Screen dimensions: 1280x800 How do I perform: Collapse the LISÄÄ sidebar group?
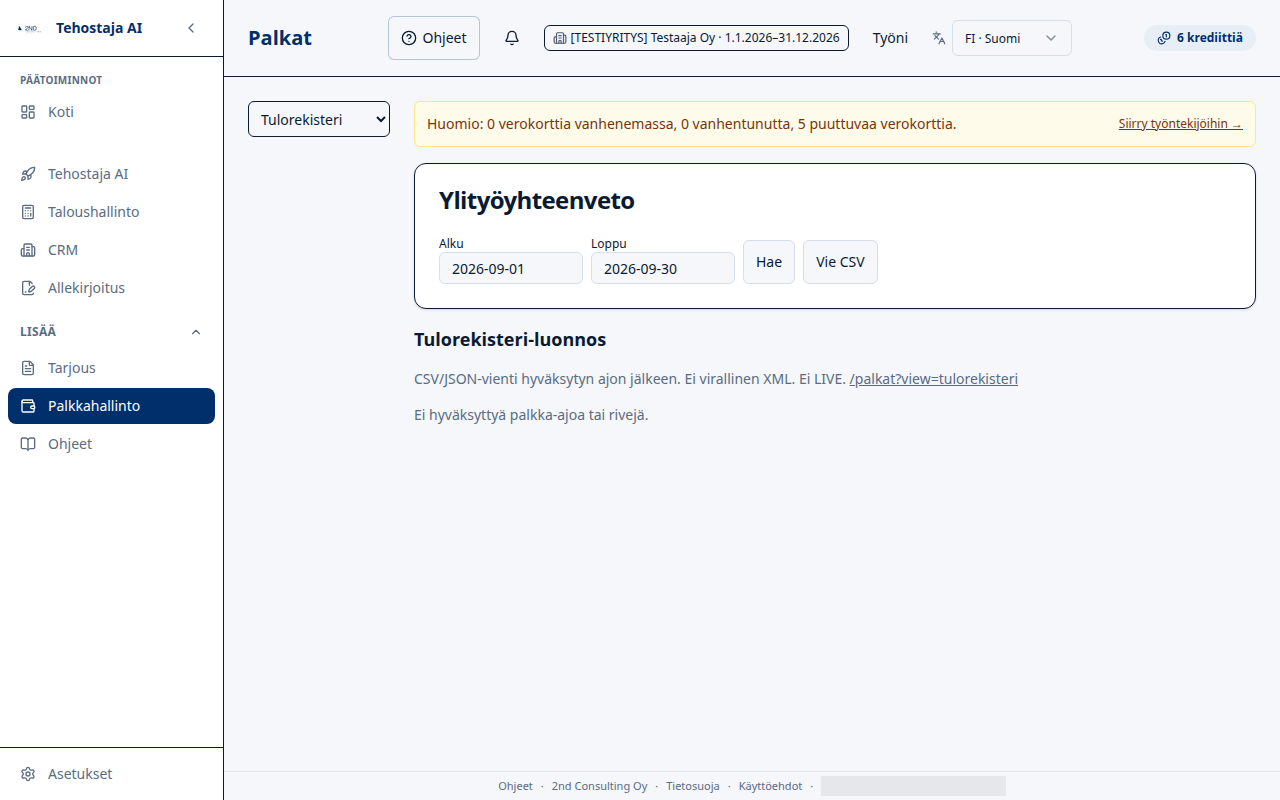(x=196, y=332)
